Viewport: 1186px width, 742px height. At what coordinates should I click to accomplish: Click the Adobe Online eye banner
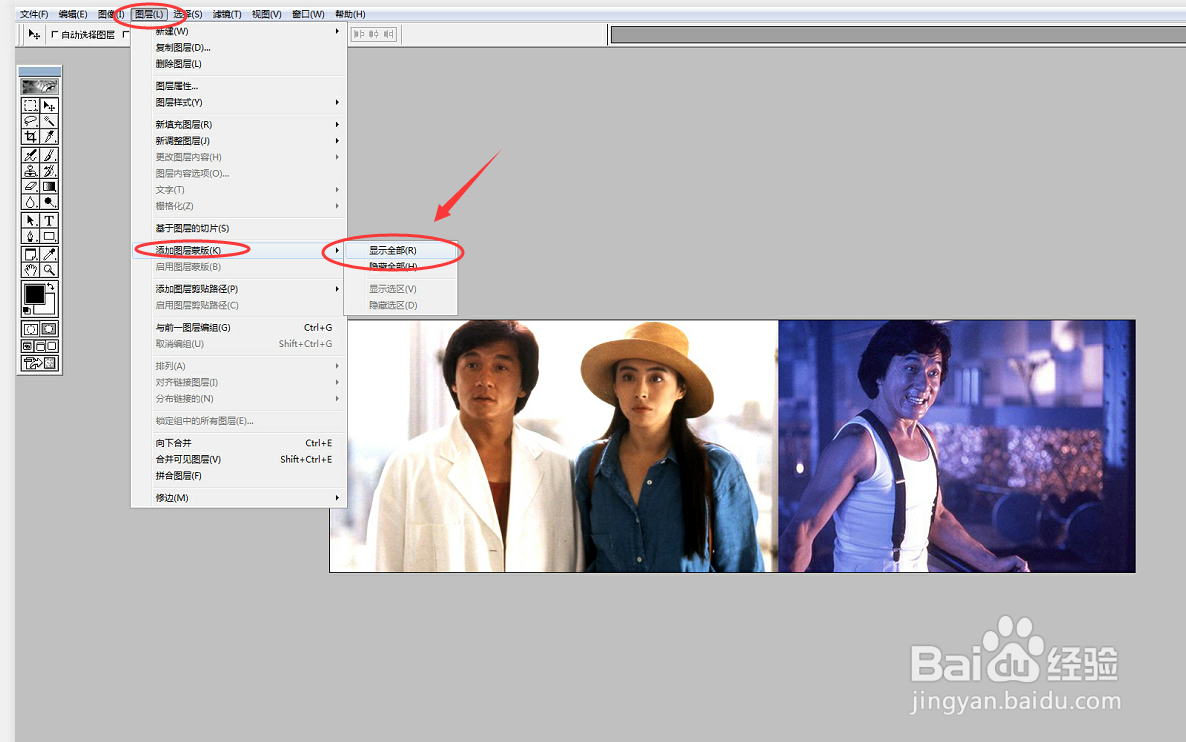(x=40, y=86)
